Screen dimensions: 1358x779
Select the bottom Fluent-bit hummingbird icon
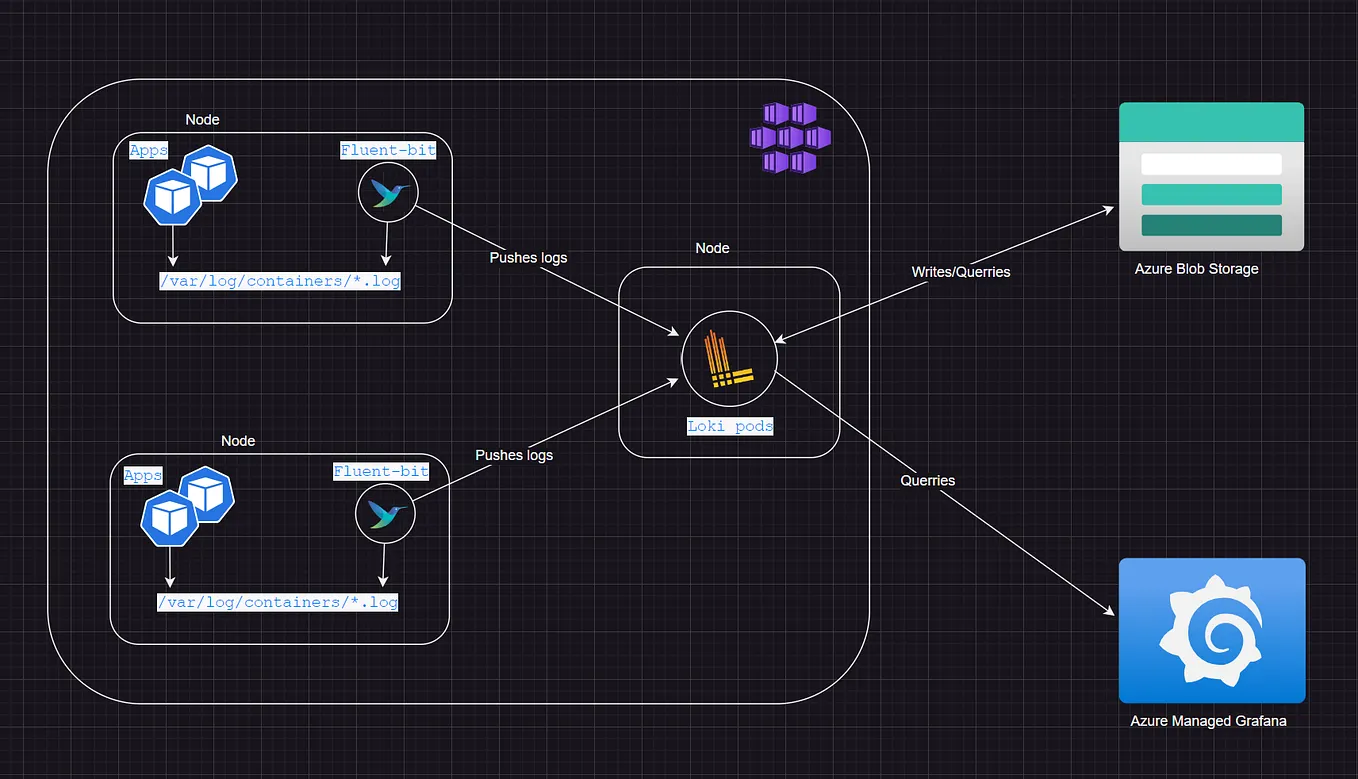[384, 513]
